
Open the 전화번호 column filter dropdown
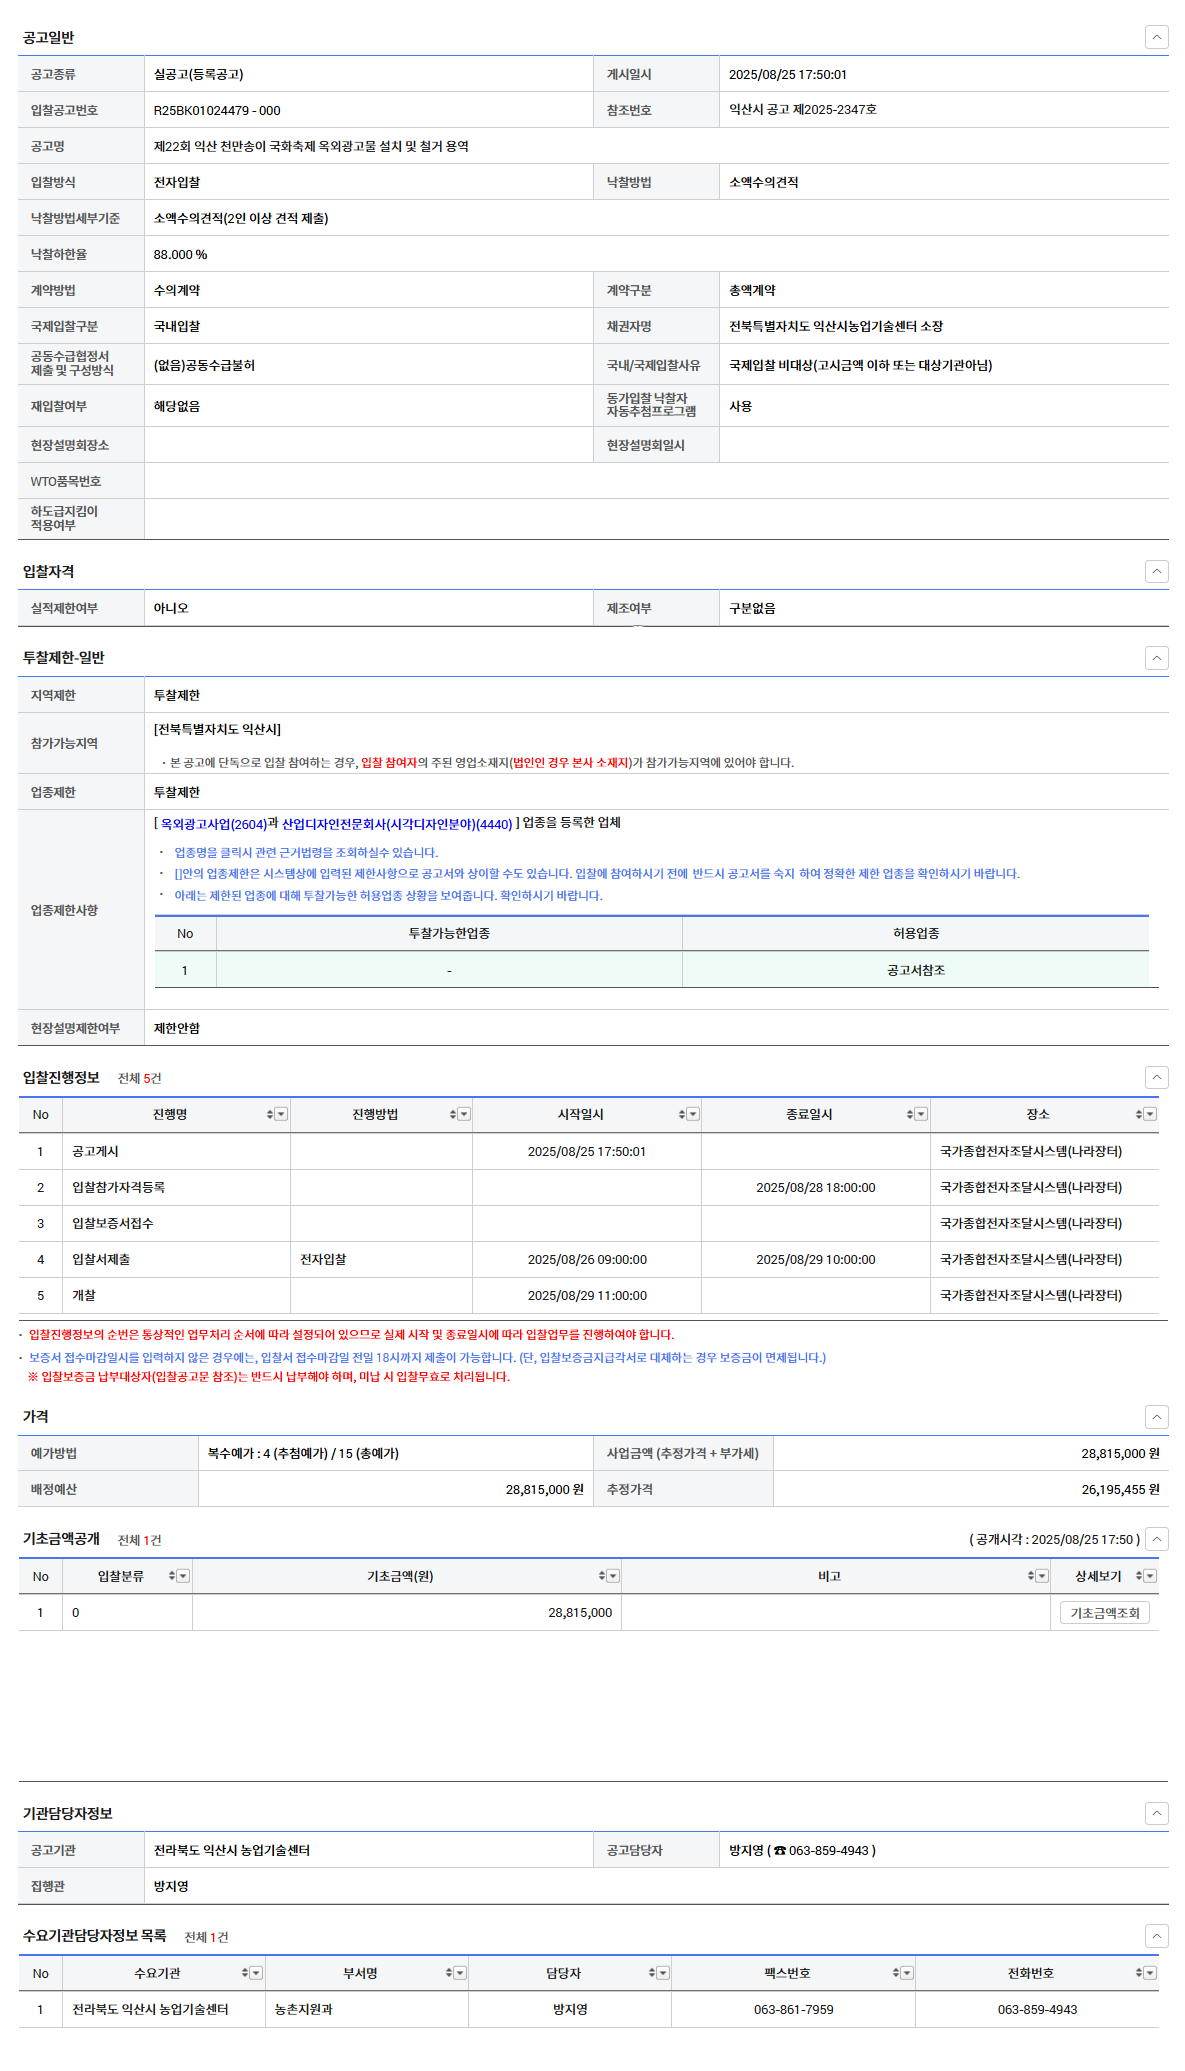(x=1150, y=1973)
